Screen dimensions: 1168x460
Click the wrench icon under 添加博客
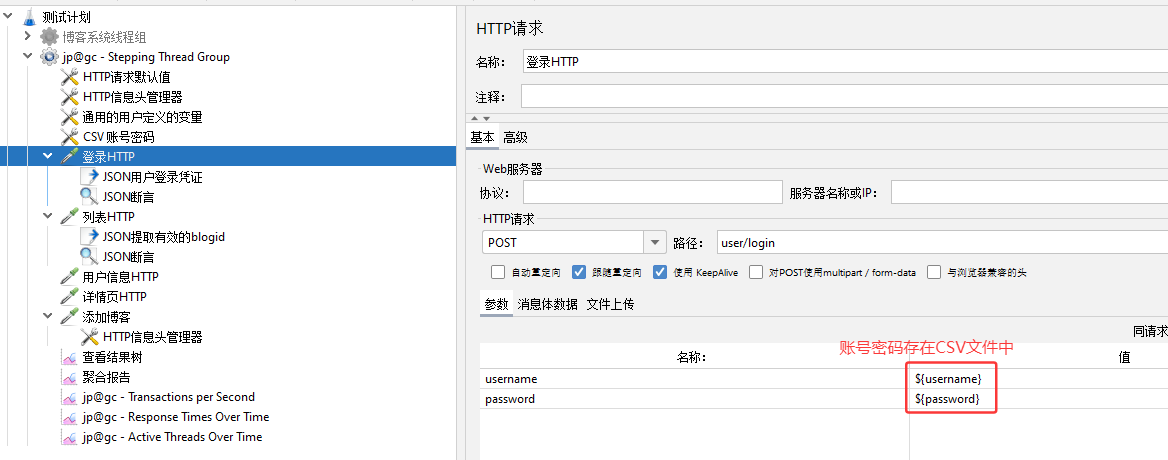(x=89, y=336)
